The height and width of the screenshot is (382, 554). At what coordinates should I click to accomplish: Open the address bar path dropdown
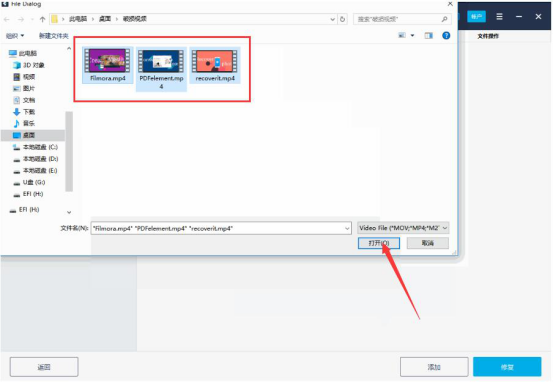(x=332, y=19)
